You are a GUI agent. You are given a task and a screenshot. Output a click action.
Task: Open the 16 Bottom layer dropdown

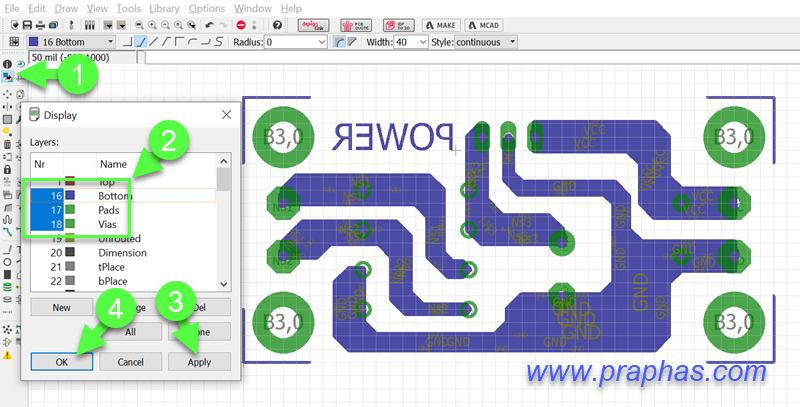pos(71,42)
